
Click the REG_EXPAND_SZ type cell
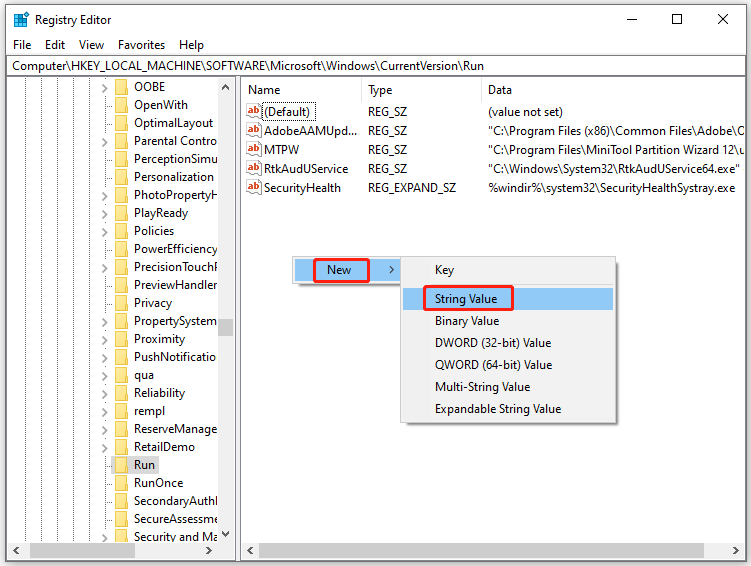(412, 188)
